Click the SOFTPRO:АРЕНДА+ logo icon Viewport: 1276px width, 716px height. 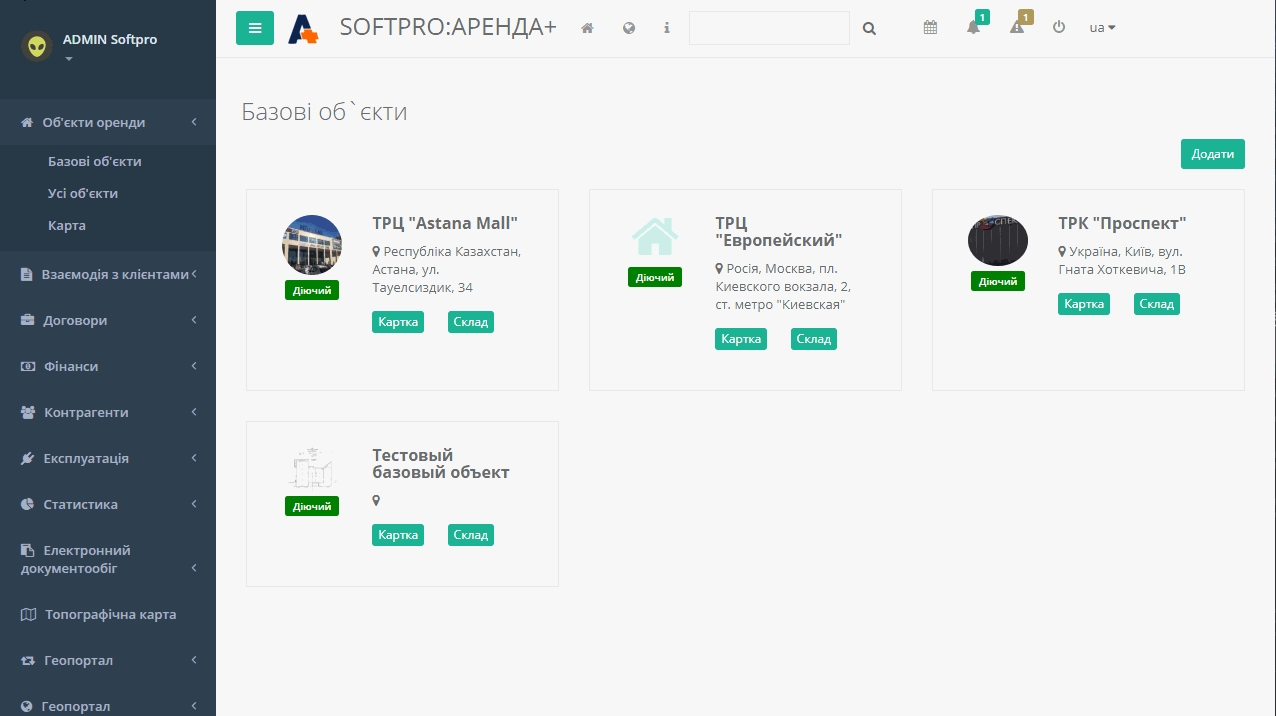303,28
